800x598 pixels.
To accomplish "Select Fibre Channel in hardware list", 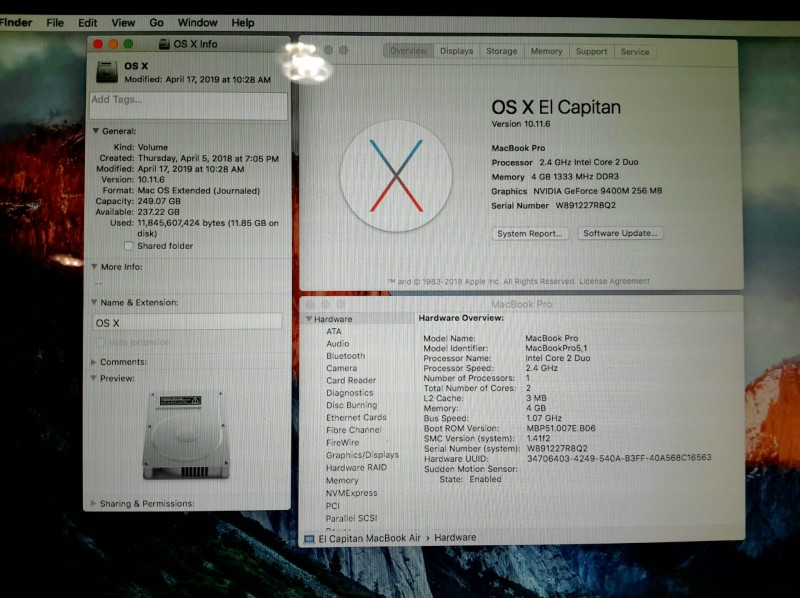I will click(354, 430).
